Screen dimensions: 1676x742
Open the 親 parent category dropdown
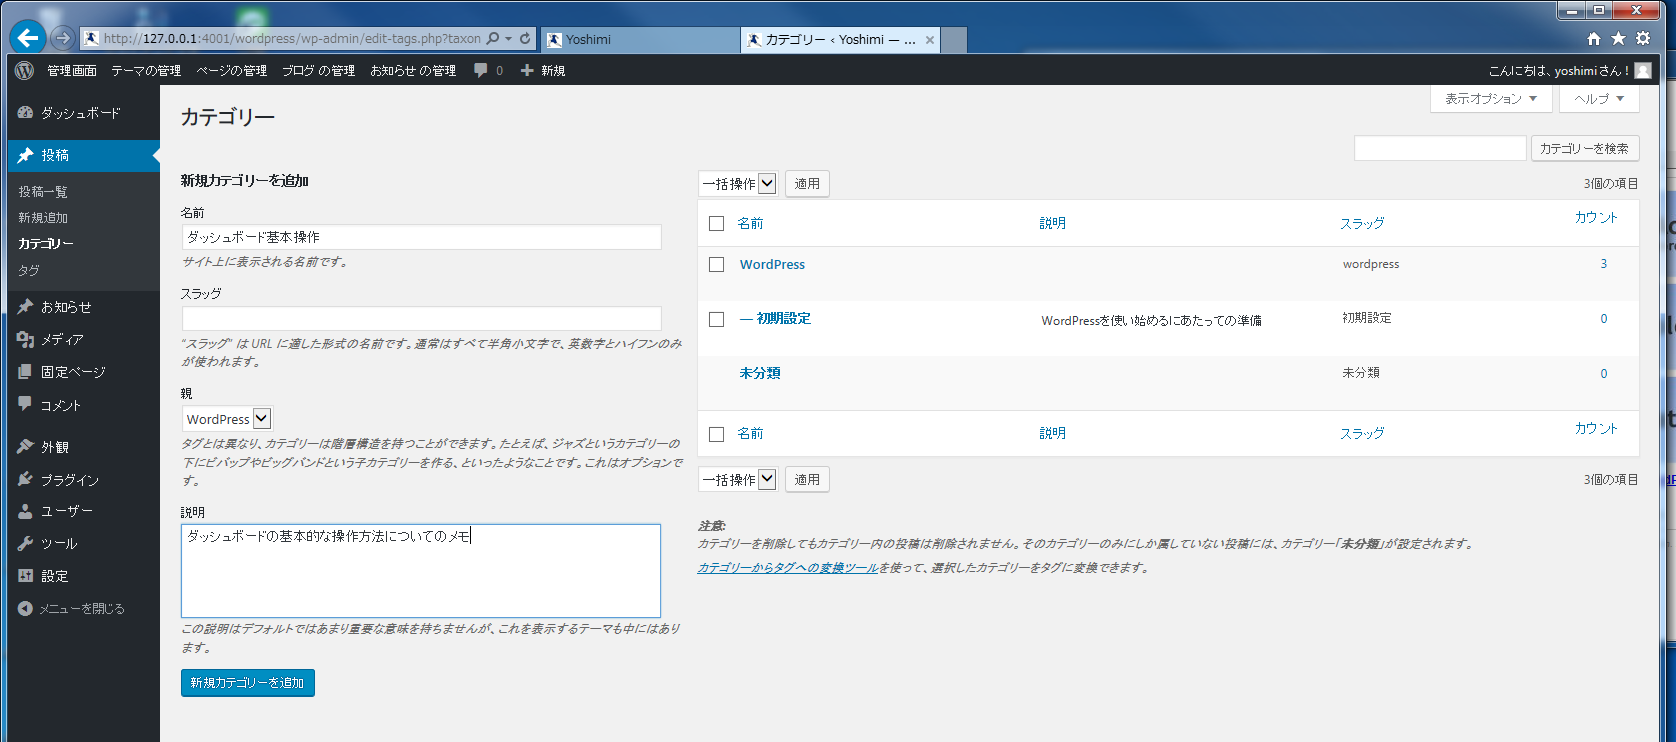(227, 419)
